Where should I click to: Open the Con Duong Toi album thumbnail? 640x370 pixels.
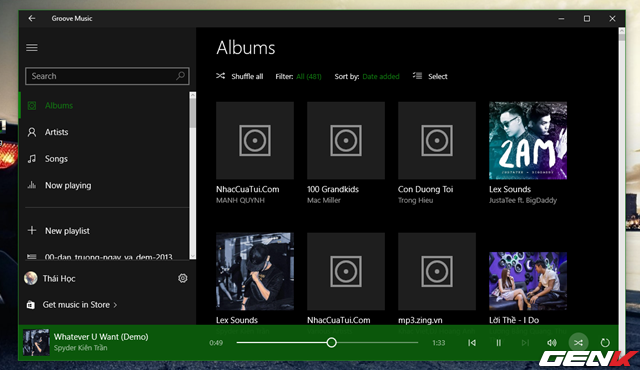tap(437, 140)
